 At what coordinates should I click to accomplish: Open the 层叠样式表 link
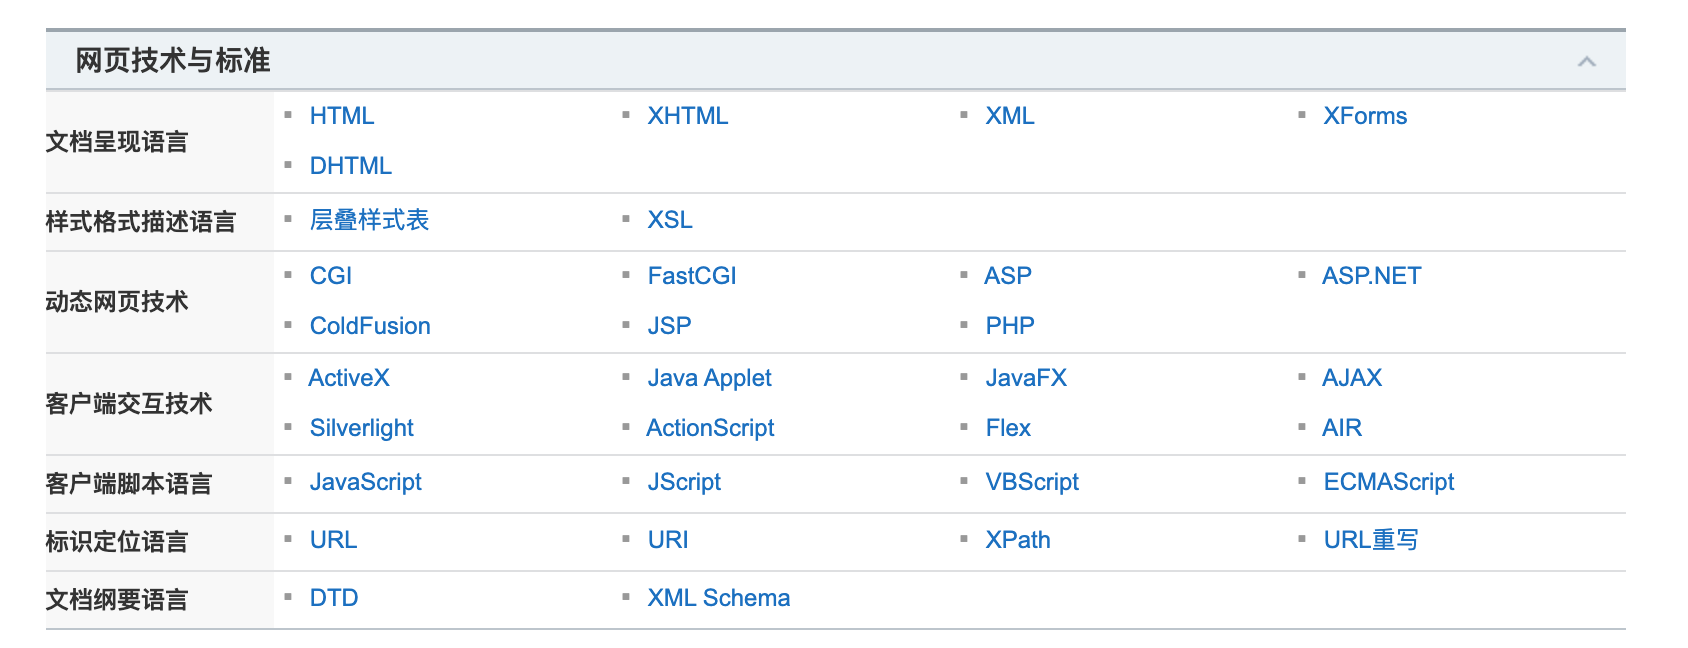[369, 220]
